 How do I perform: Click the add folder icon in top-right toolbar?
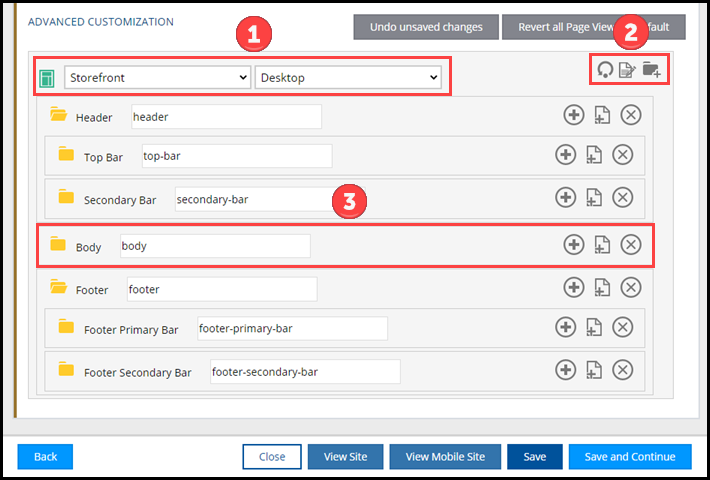pyautogui.click(x=652, y=69)
